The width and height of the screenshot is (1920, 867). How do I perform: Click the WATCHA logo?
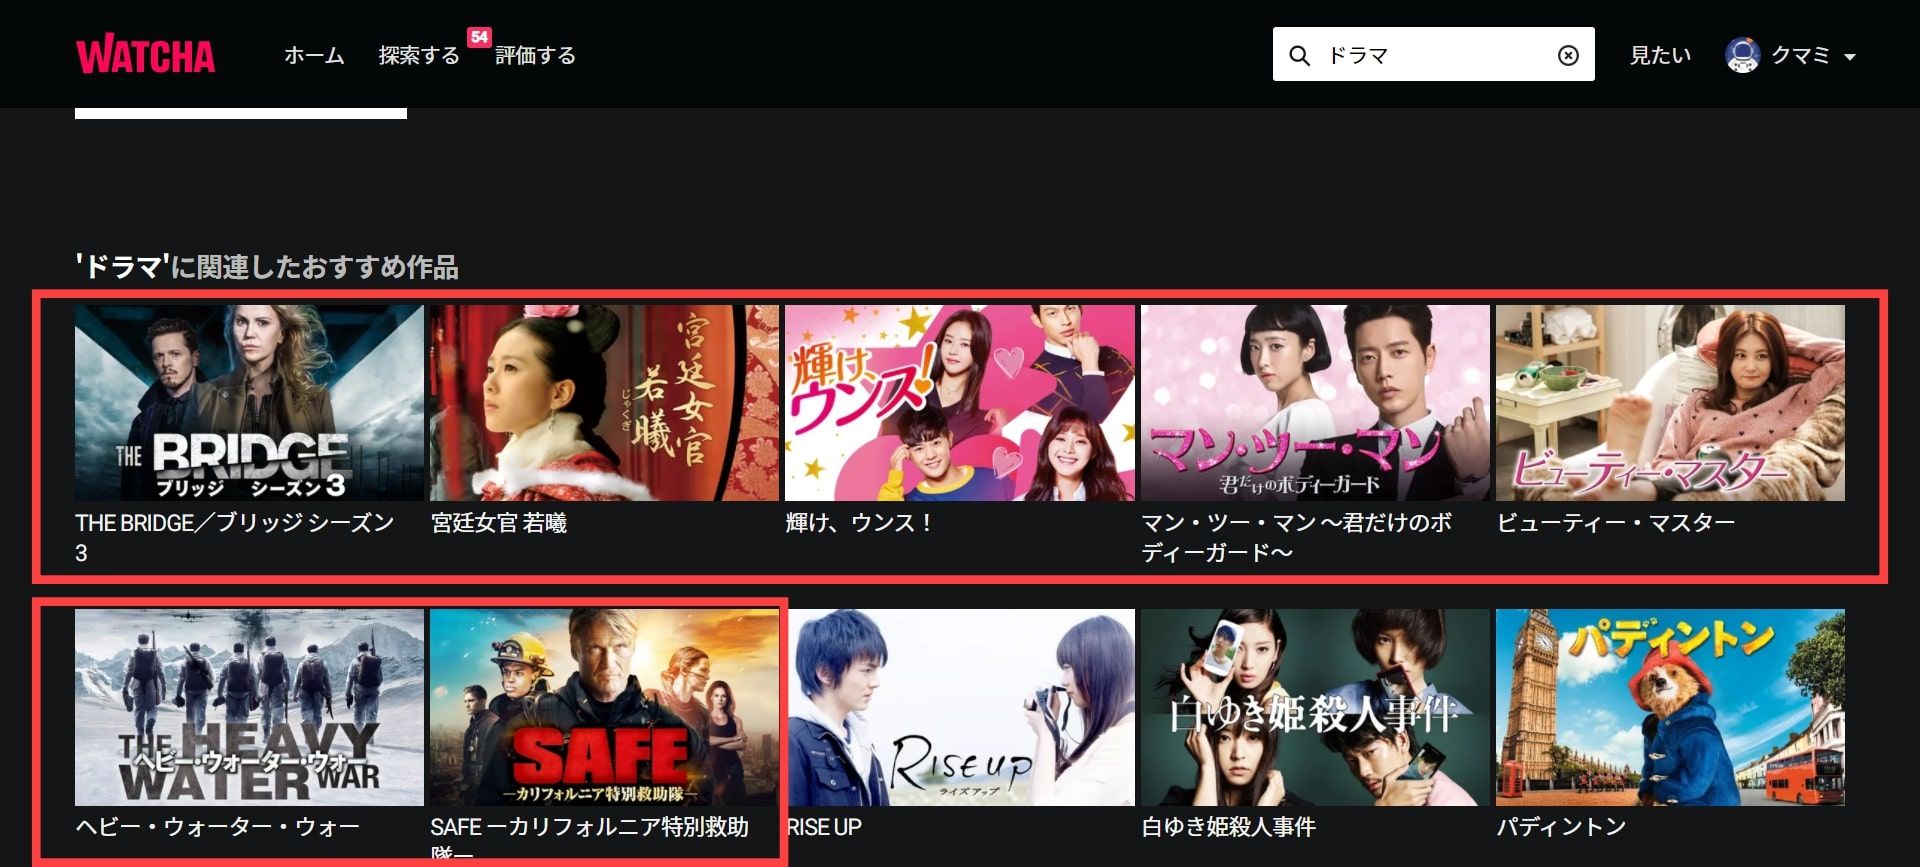(x=146, y=56)
